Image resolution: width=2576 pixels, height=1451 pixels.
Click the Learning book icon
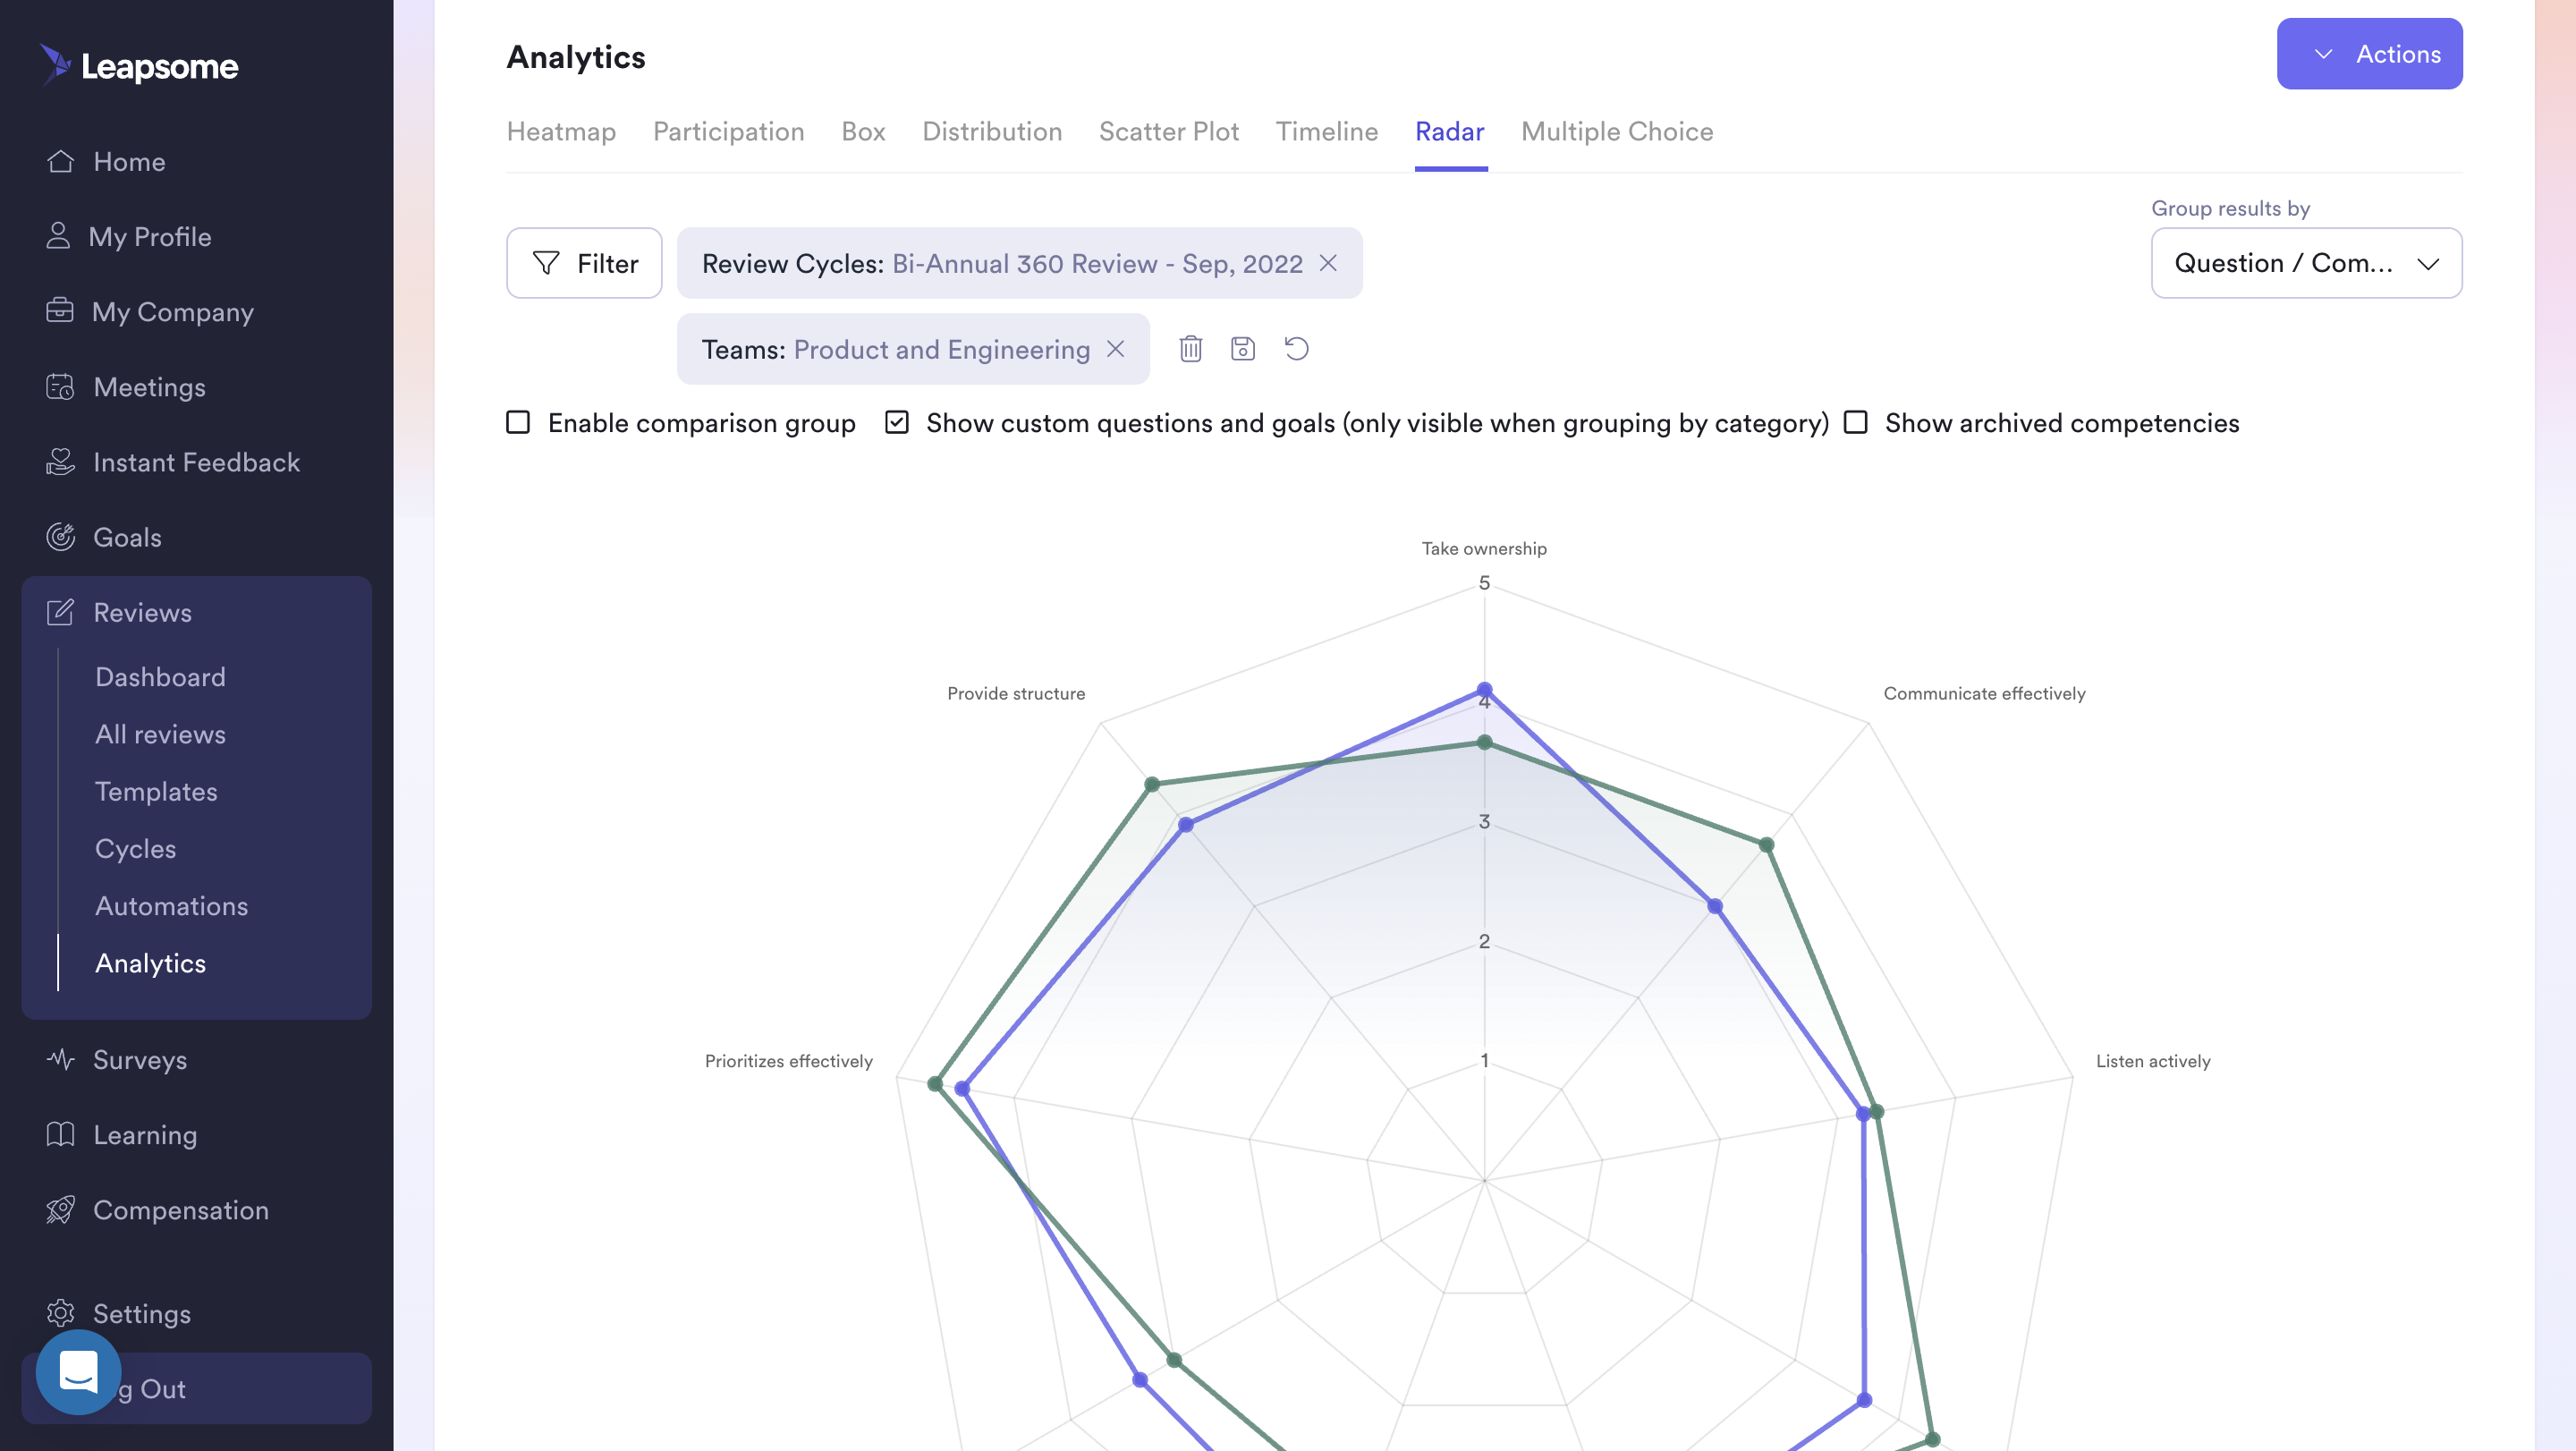click(x=60, y=1133)
